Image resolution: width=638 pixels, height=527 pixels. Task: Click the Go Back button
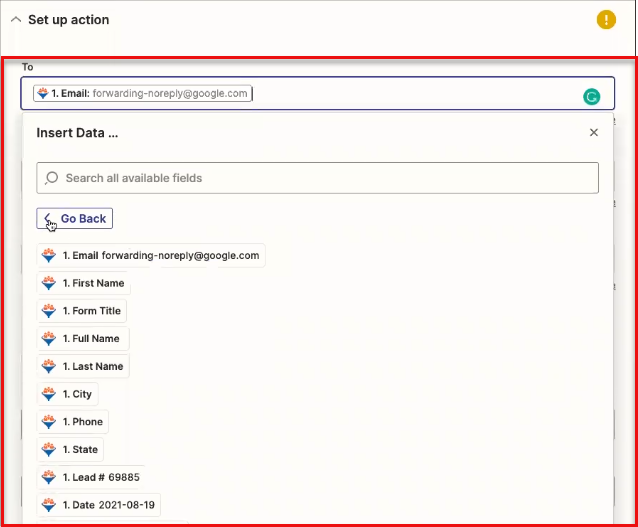coord(75,218)
